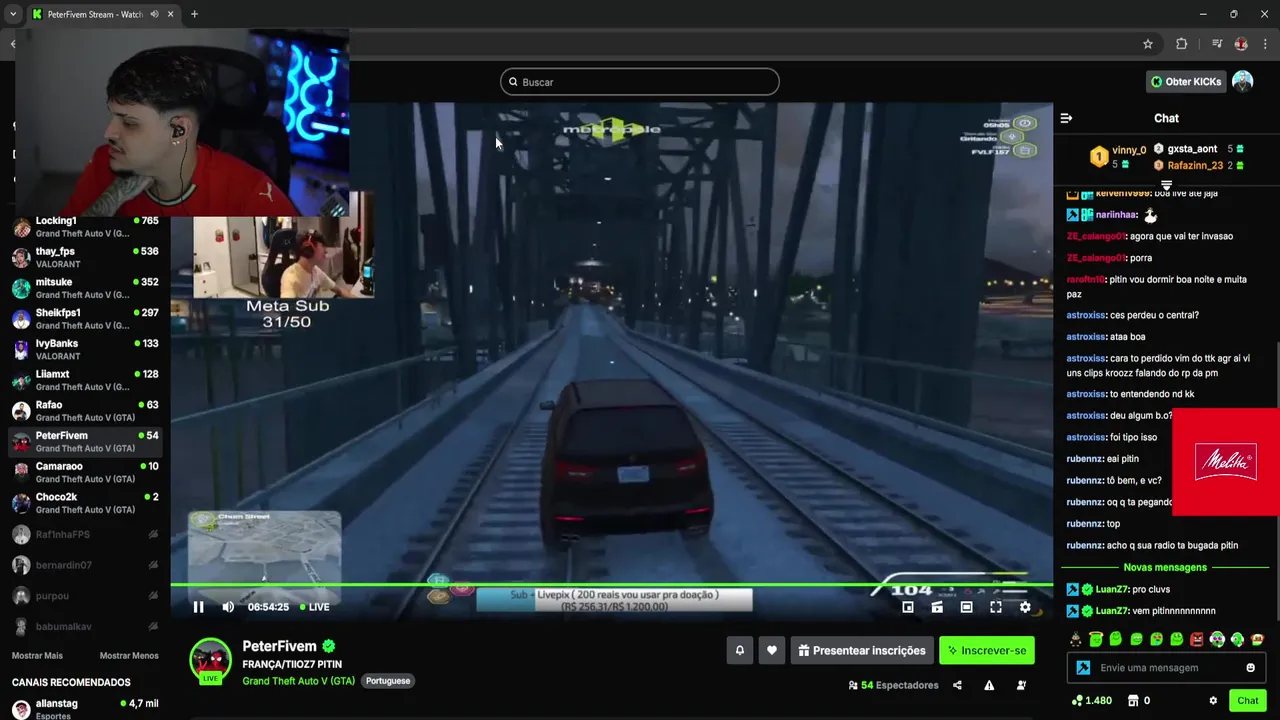The image size is (1280, 720).
Task: Open emoji picker in chat input
Action: (x=1250, y=668)
